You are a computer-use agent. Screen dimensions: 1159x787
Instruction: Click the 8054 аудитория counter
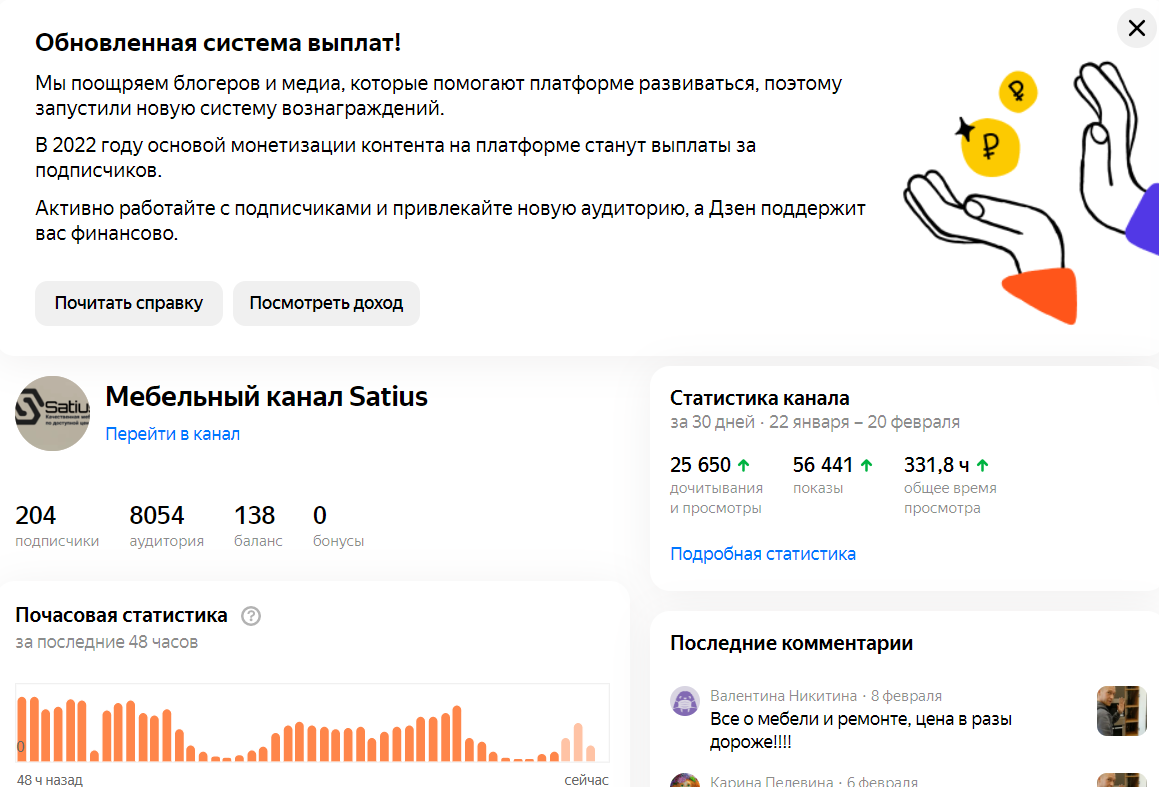166,525
